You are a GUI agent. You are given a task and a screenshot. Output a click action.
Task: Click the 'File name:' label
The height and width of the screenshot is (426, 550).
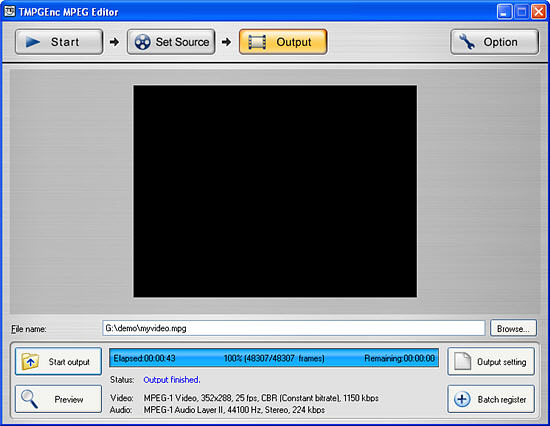(29, 329)
